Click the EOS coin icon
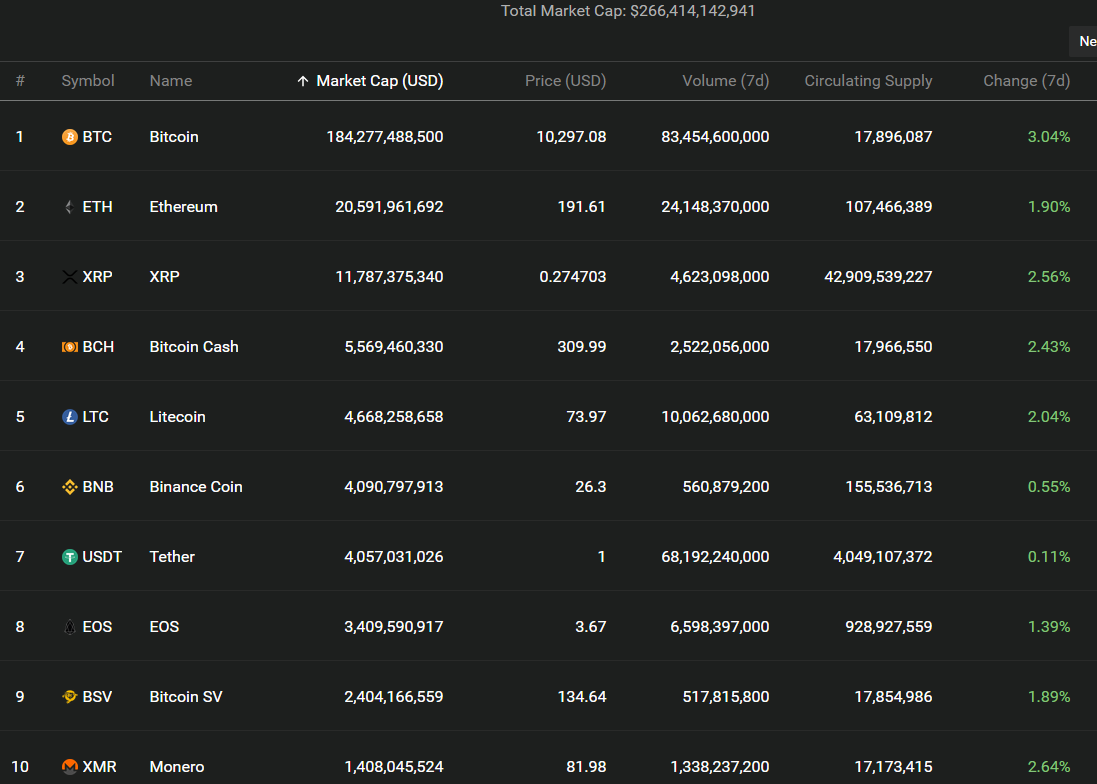 [70, 627]
